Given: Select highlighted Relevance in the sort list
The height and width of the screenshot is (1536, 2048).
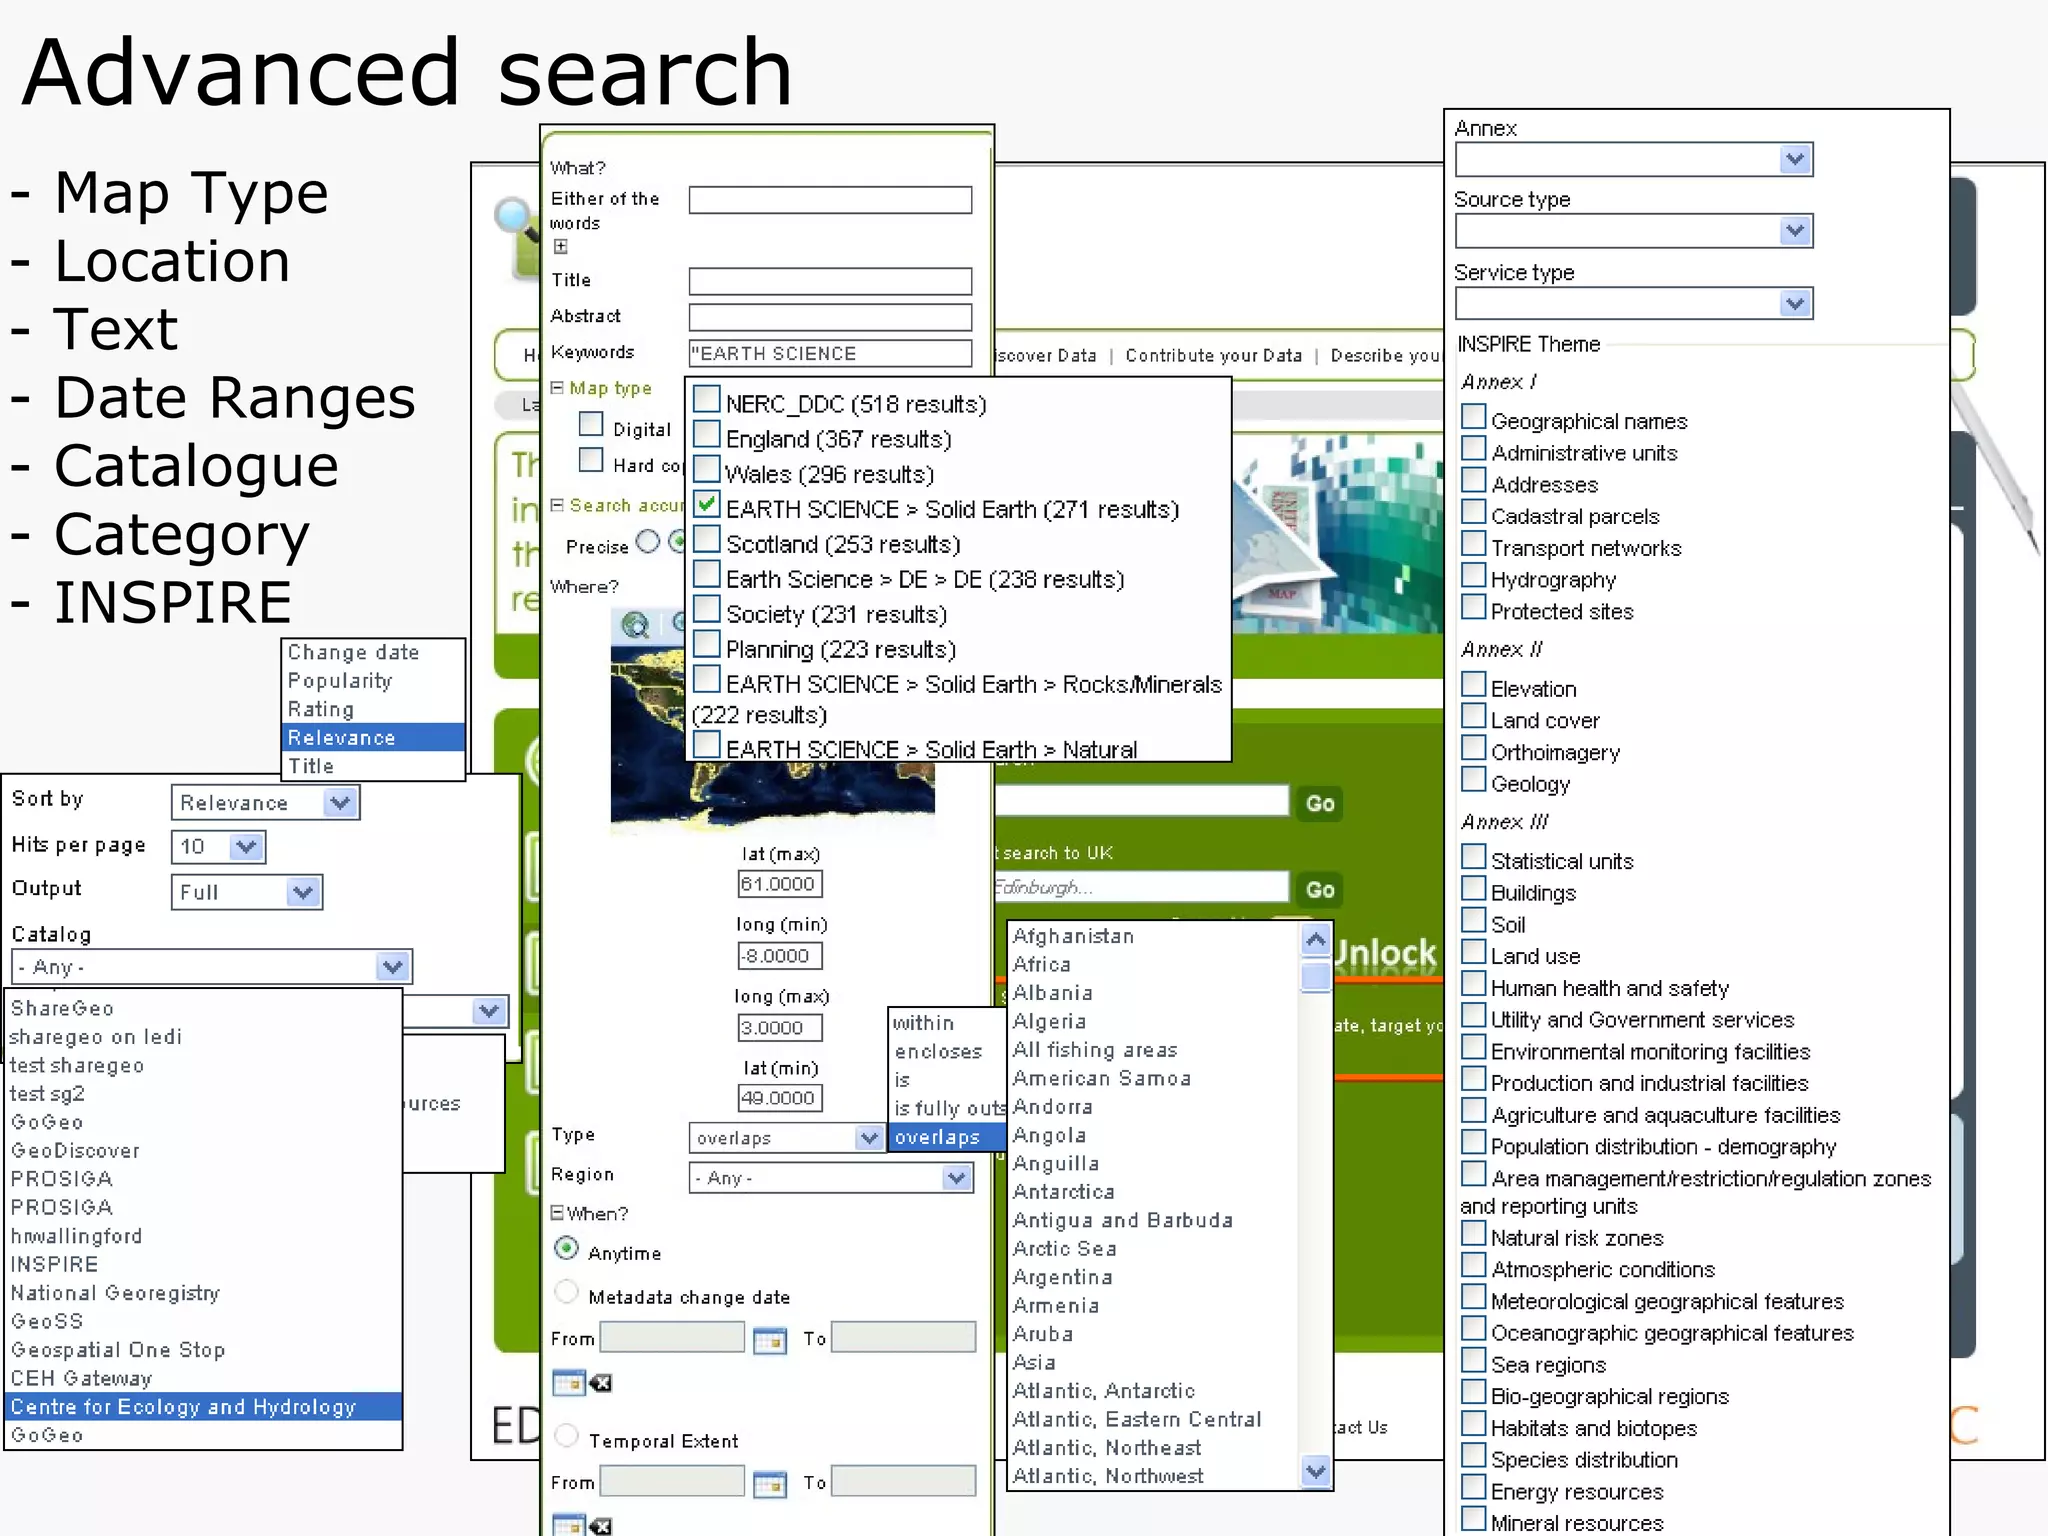Looking at the screenshot, I should [x=374, y=738].
